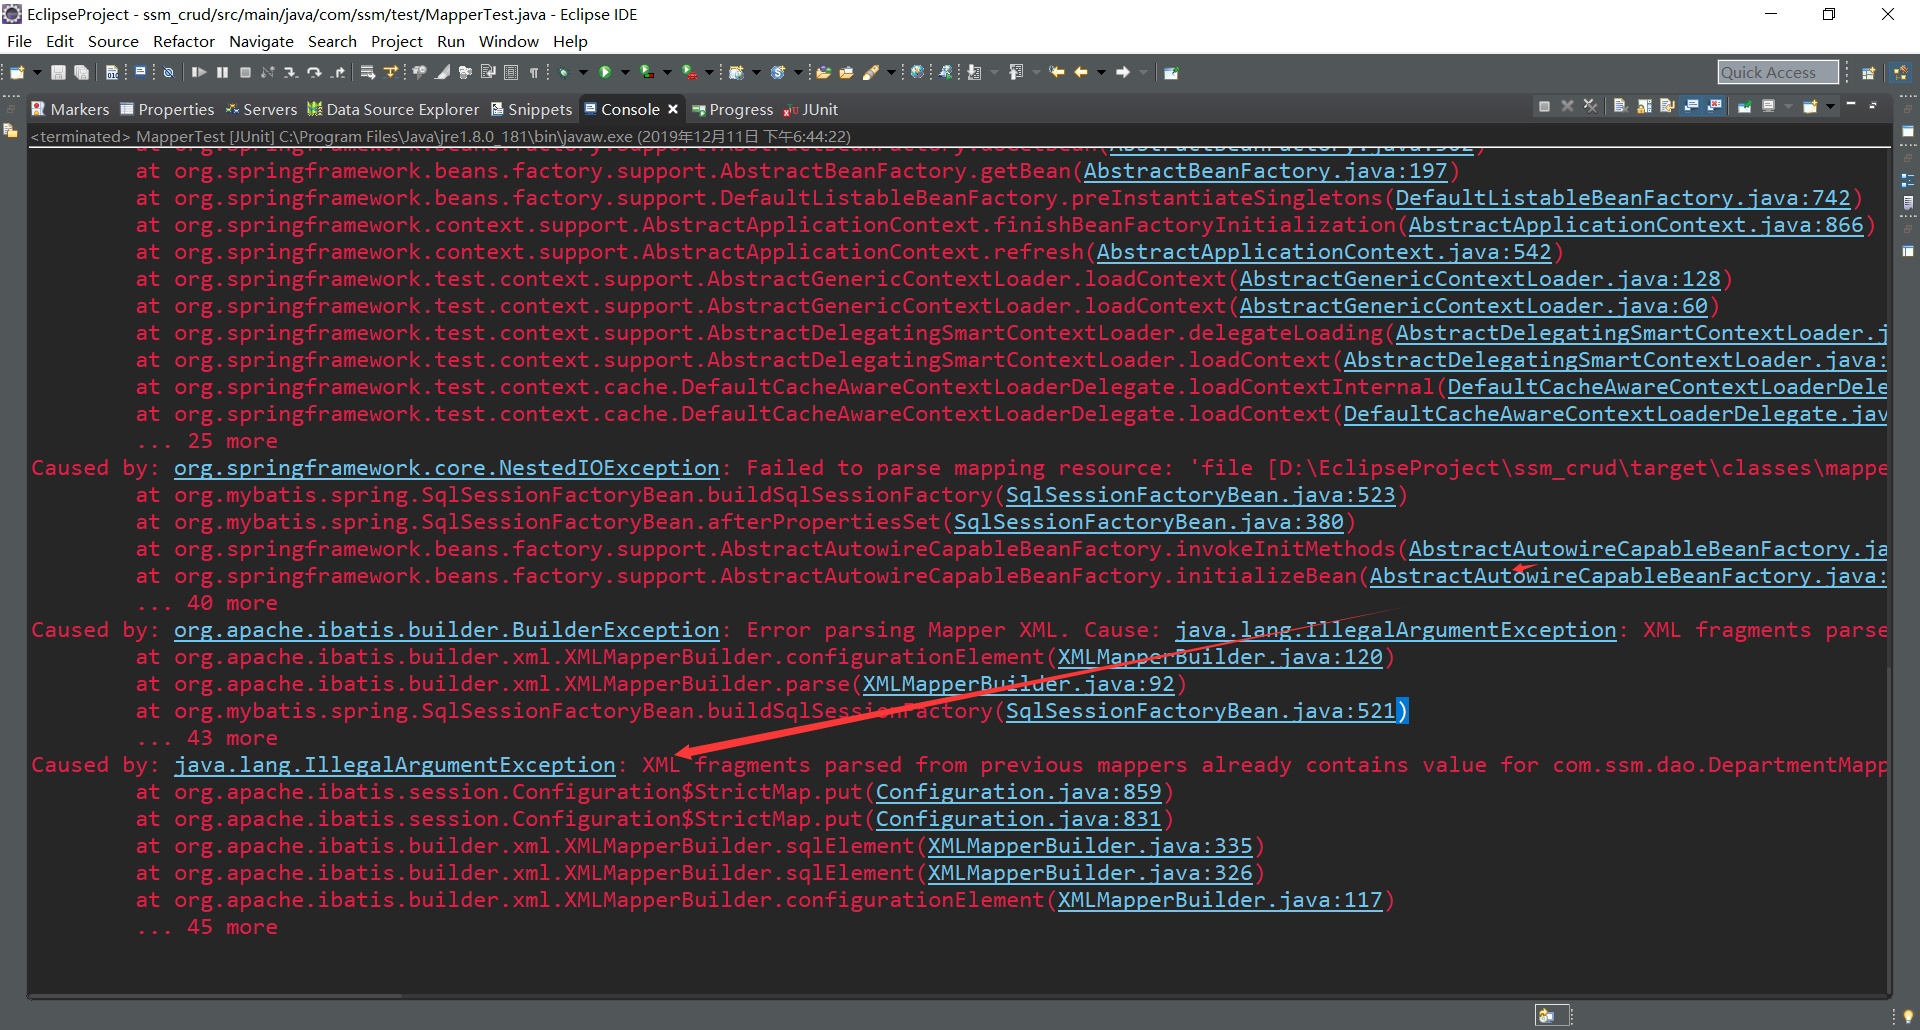Image resolution: width=1920 pixels, height=1030 pixels.
Task: Click Remove All Terminated Launches icon
Action: [1590, 106]
